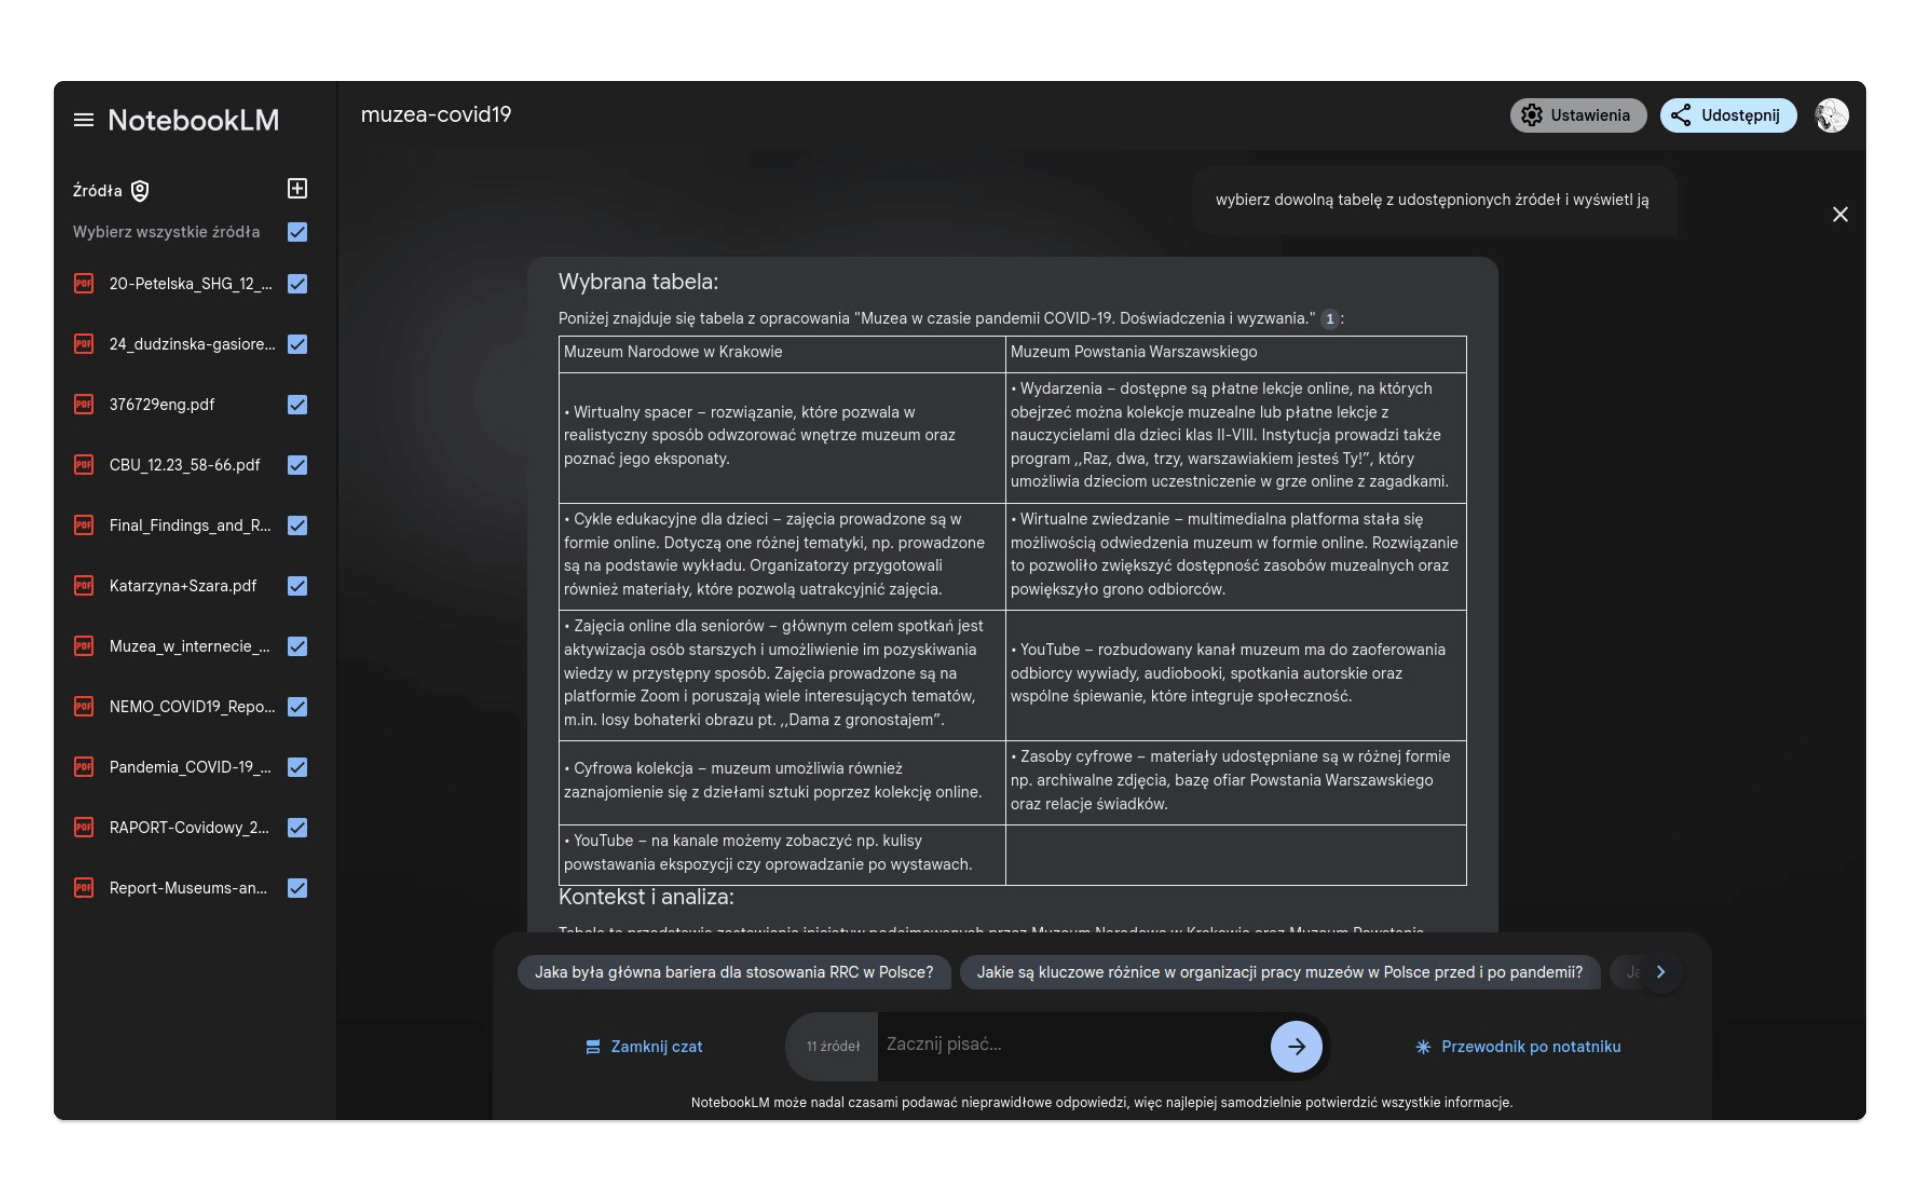Click Zamknij czat
Image resolution: width=1920 pixels, height=1200 pixels.
[644, 1046]
